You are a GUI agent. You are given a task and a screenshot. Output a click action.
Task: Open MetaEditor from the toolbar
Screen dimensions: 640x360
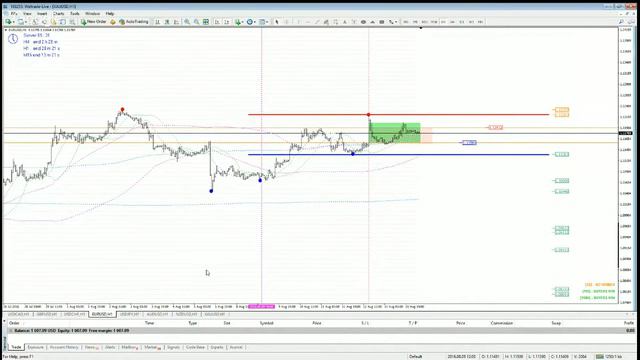tap(113, 22)
